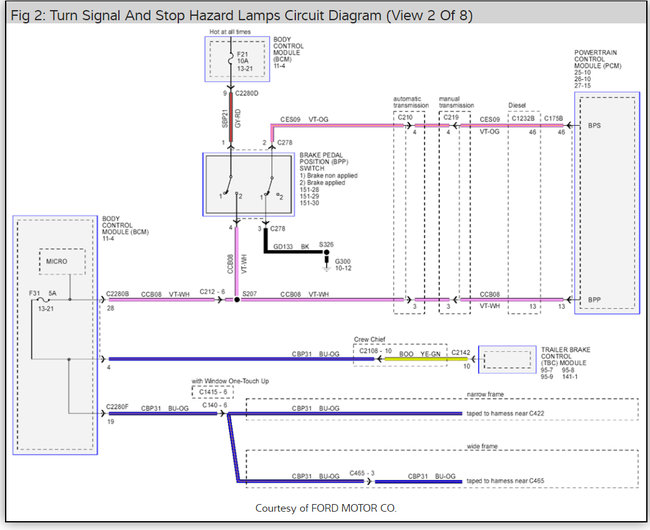The height and width of the screenshot is (530, 650).
Task: Click the MICRO box in the BCM
Action: (62, 261)
